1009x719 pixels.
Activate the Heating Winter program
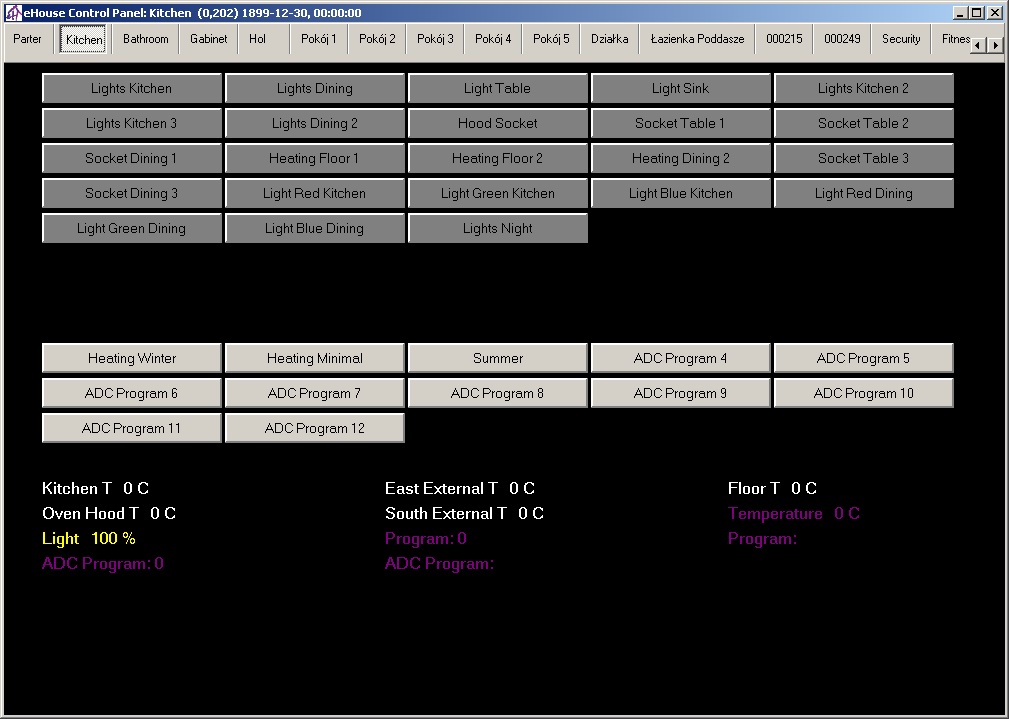(x=131, y=358)
